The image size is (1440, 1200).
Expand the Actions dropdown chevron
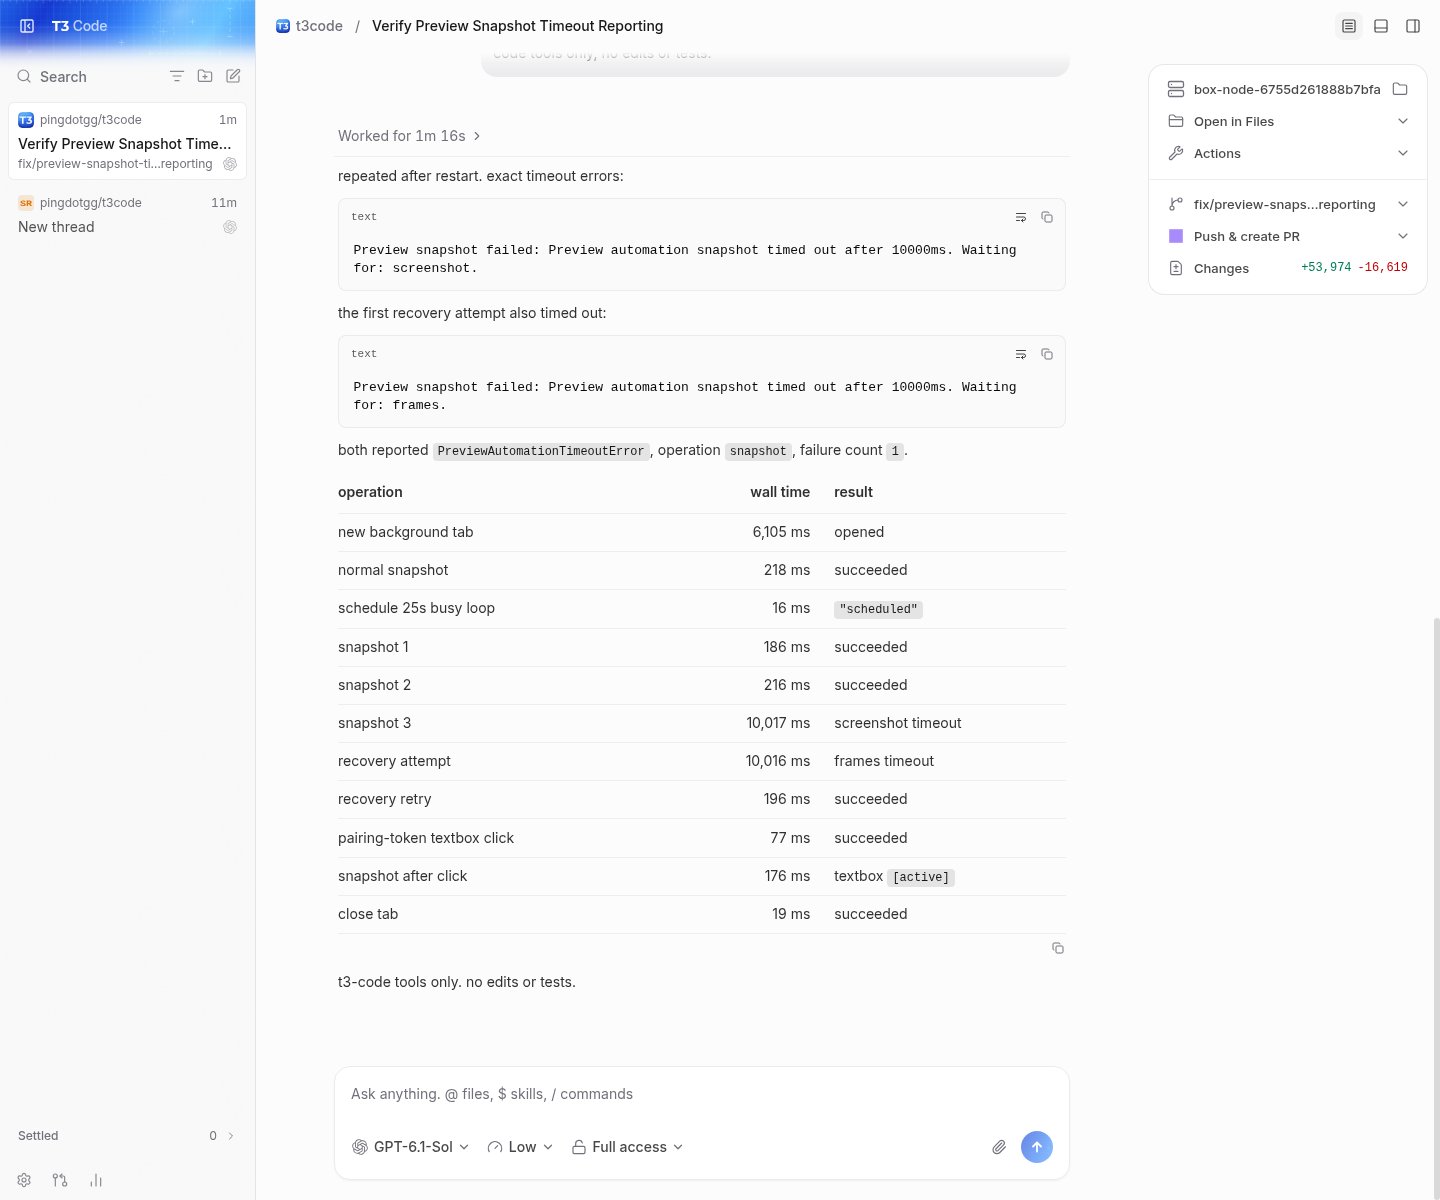coord(1403,153)
